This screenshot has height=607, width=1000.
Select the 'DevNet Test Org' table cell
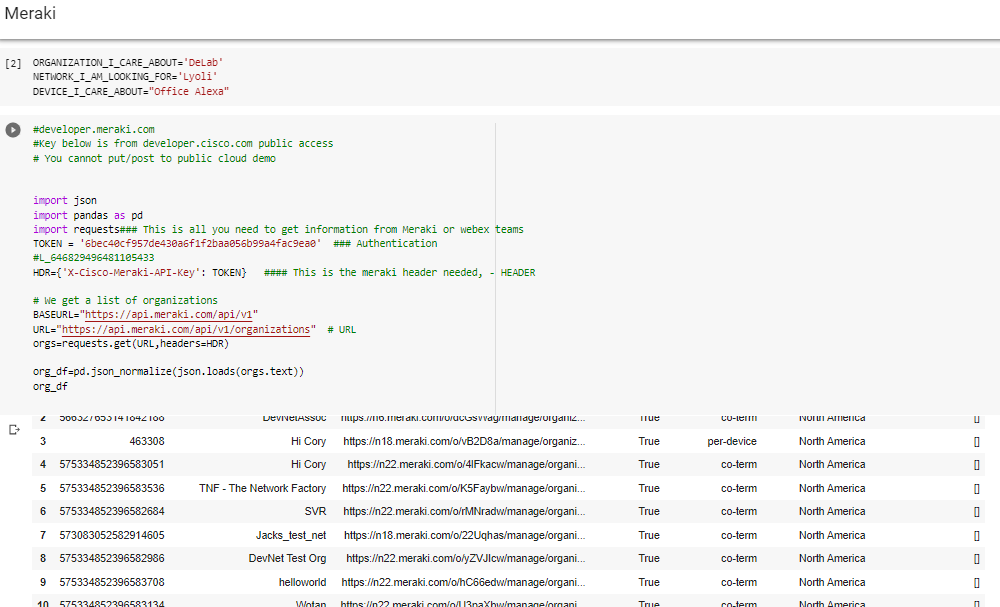[287, 558]
